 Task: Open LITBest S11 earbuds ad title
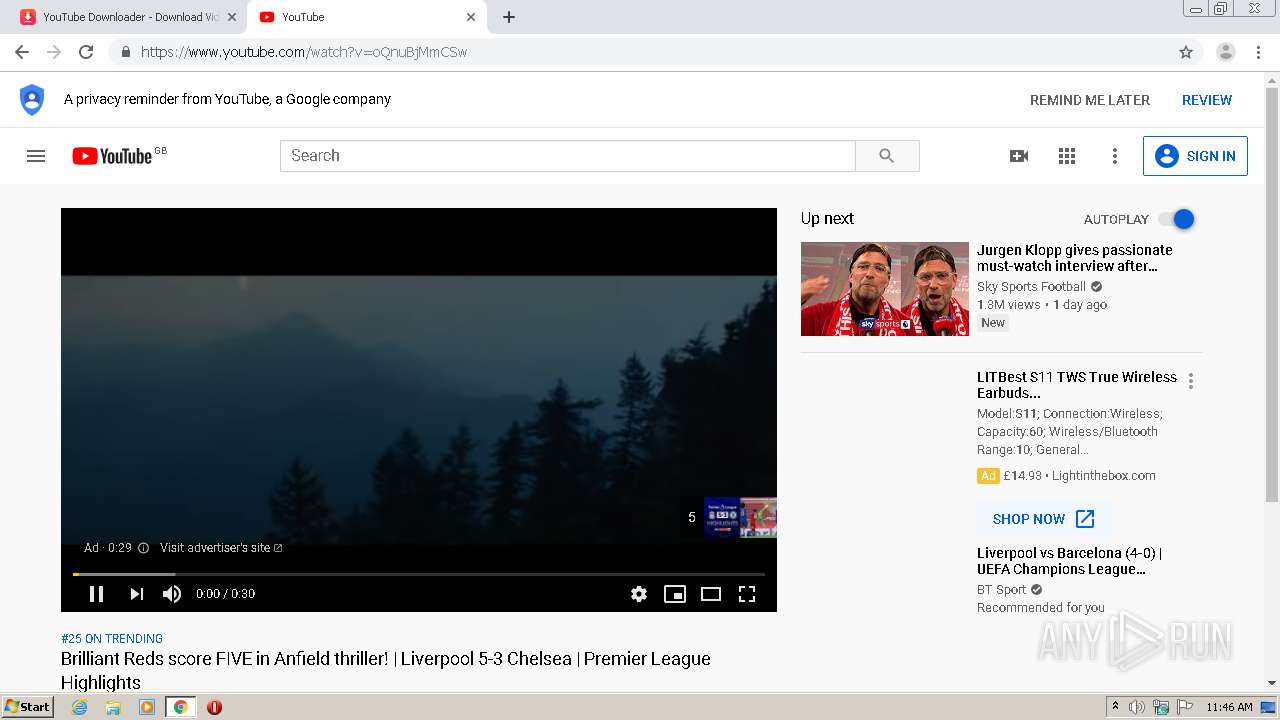click(x=1077, y=385)
